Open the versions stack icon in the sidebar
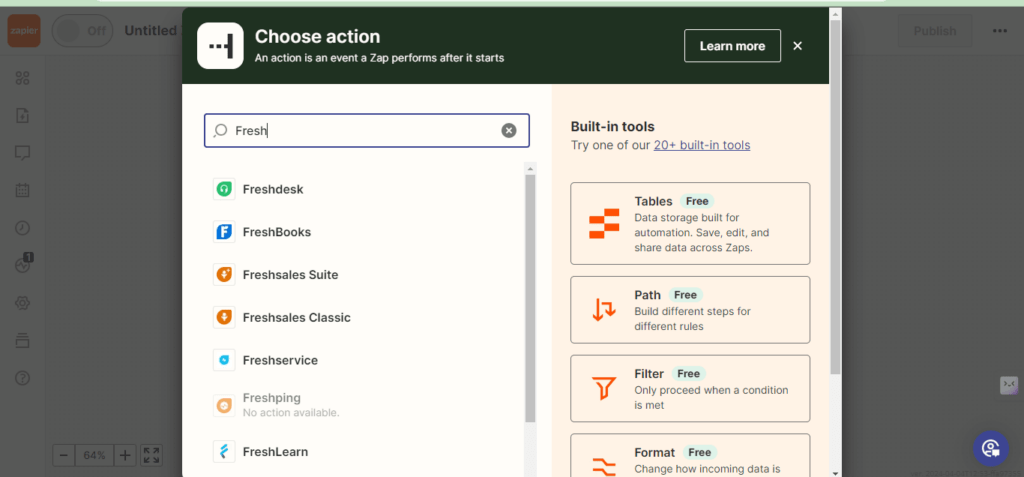This screenshot has height=477, width=1024. coord(23,340)
